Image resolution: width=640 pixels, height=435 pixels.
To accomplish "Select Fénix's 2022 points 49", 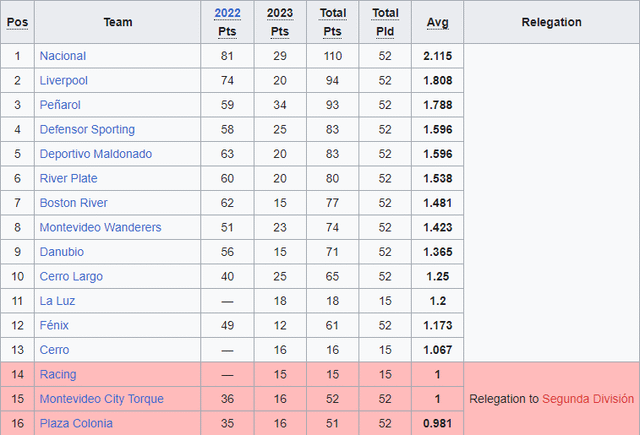I will click(x=227, y=325).
